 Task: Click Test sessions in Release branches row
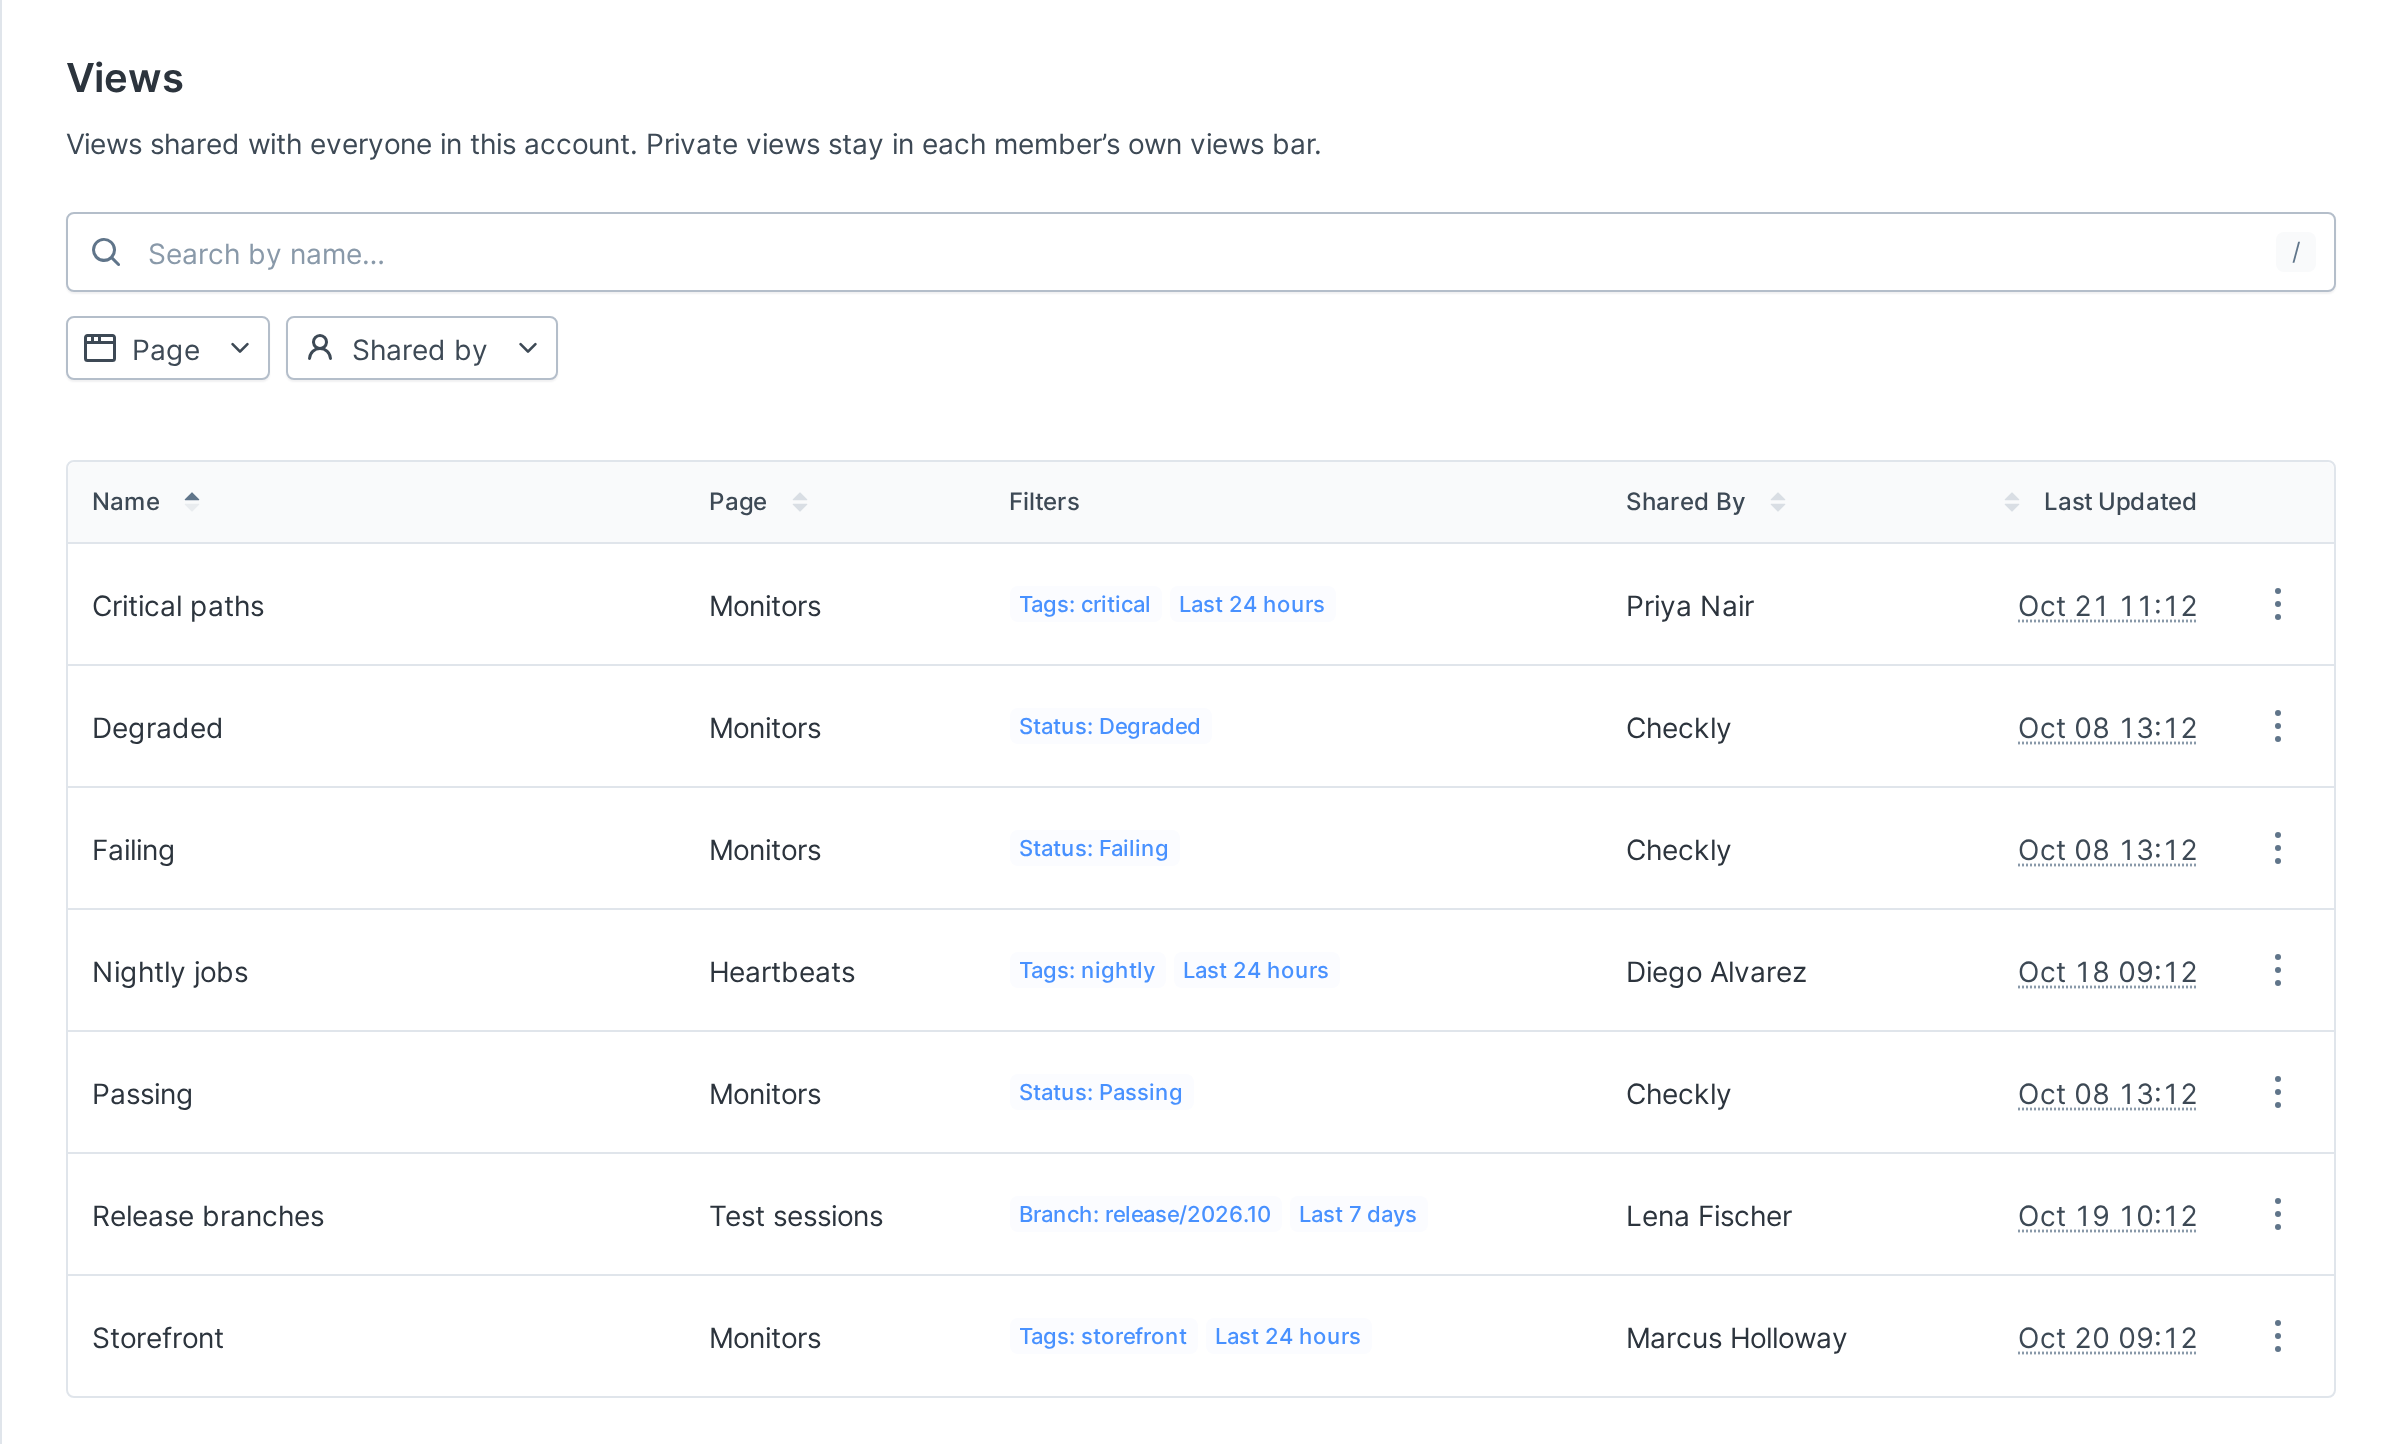796,1216
